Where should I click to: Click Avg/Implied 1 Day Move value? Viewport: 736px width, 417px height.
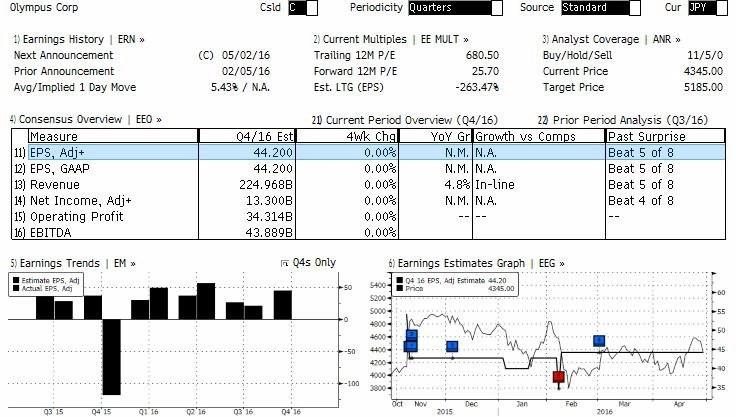(x=240, y=87)
